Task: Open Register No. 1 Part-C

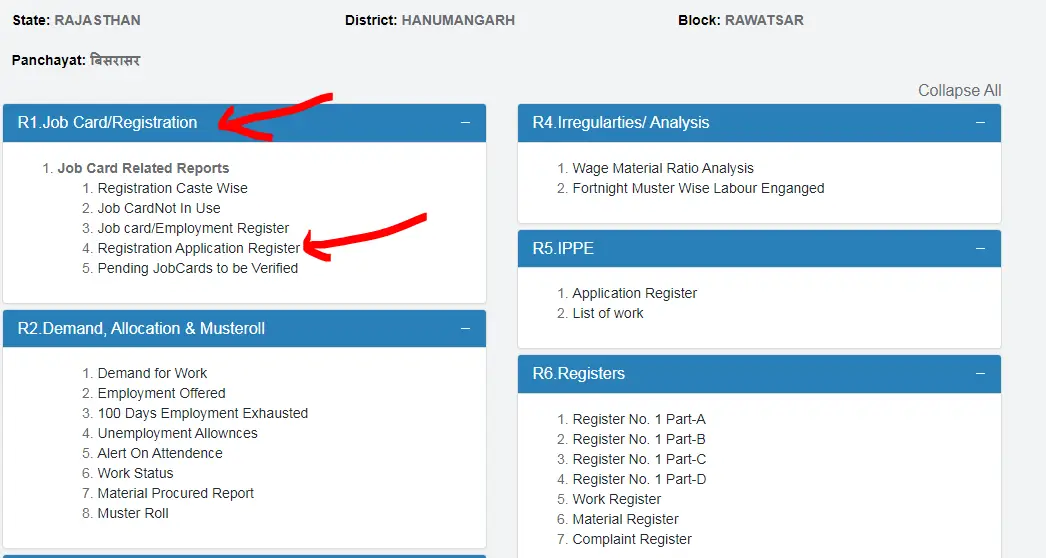Action: point(639,459)
